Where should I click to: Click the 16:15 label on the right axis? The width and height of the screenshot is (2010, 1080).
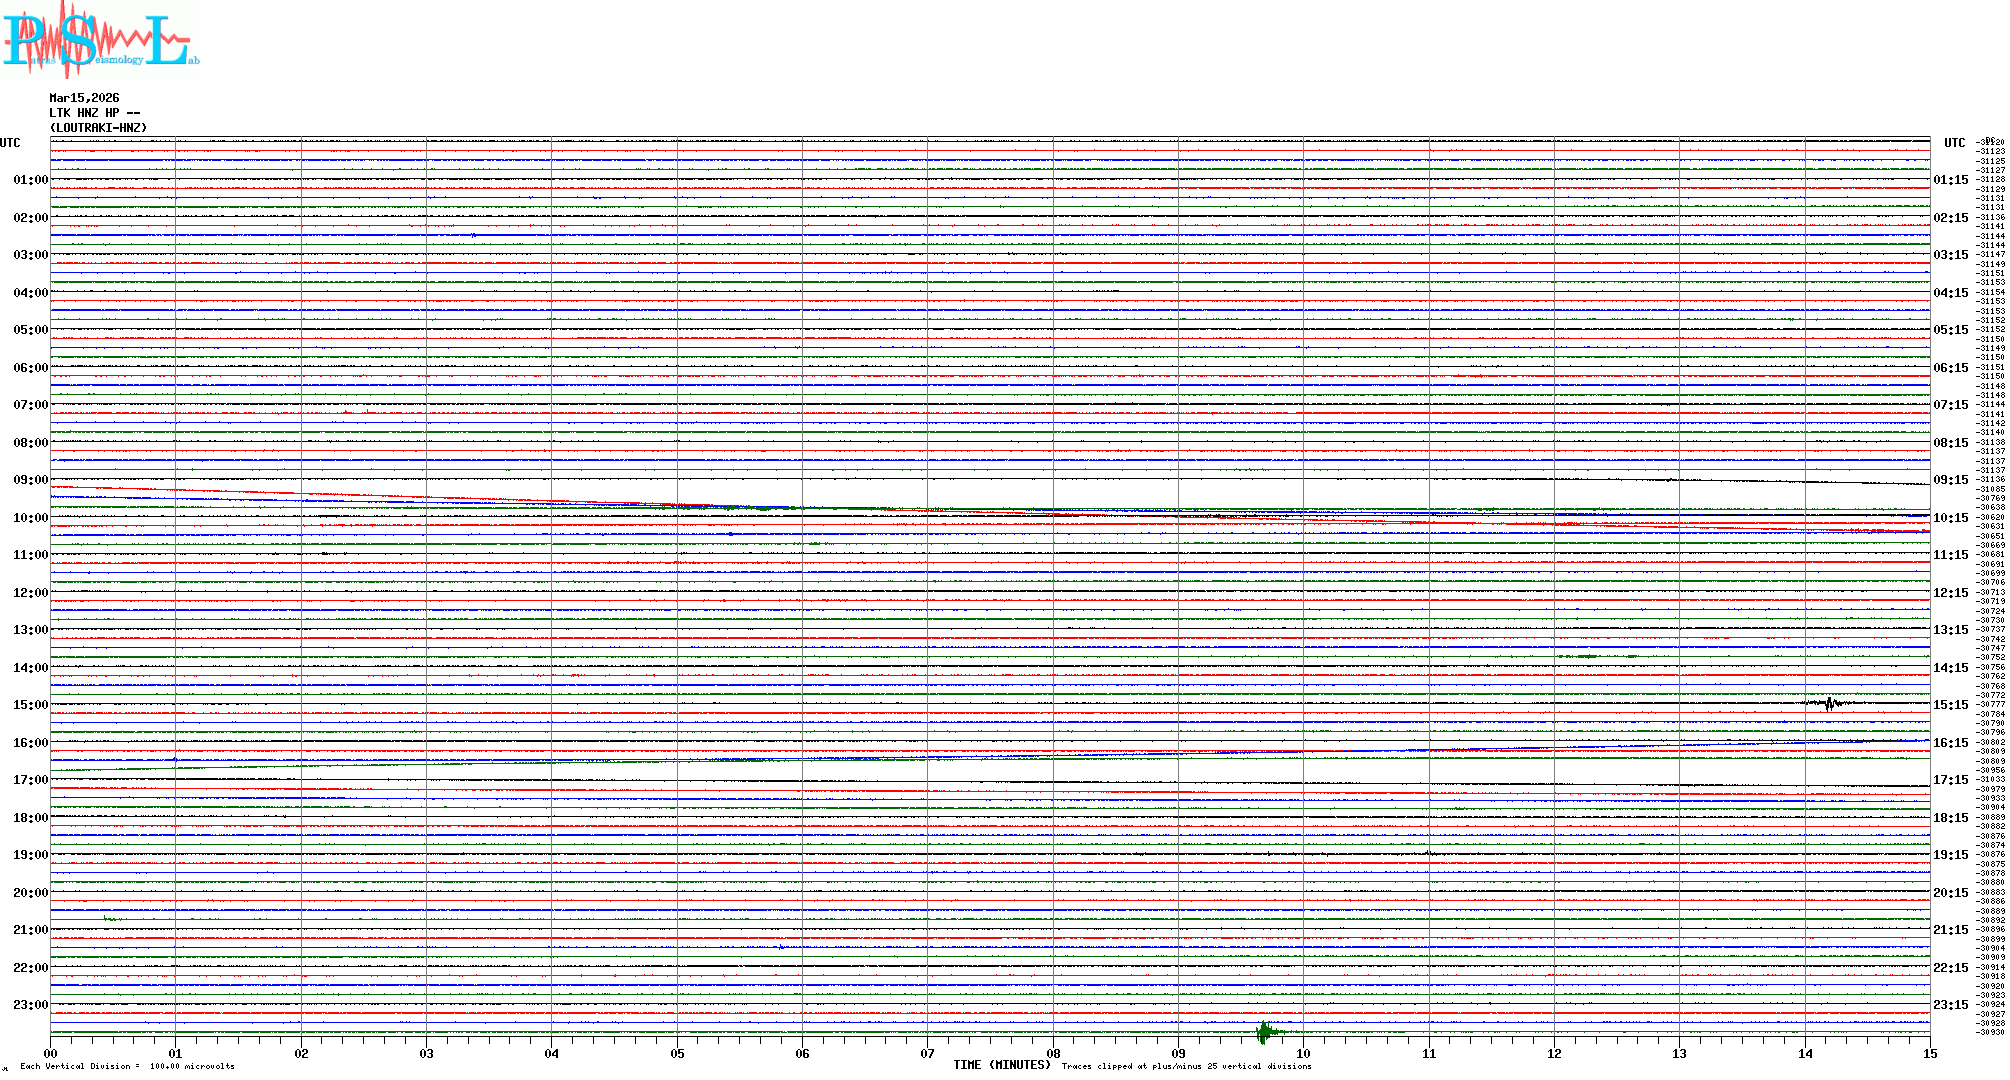pyautogui.click(x=1950, y=743)
